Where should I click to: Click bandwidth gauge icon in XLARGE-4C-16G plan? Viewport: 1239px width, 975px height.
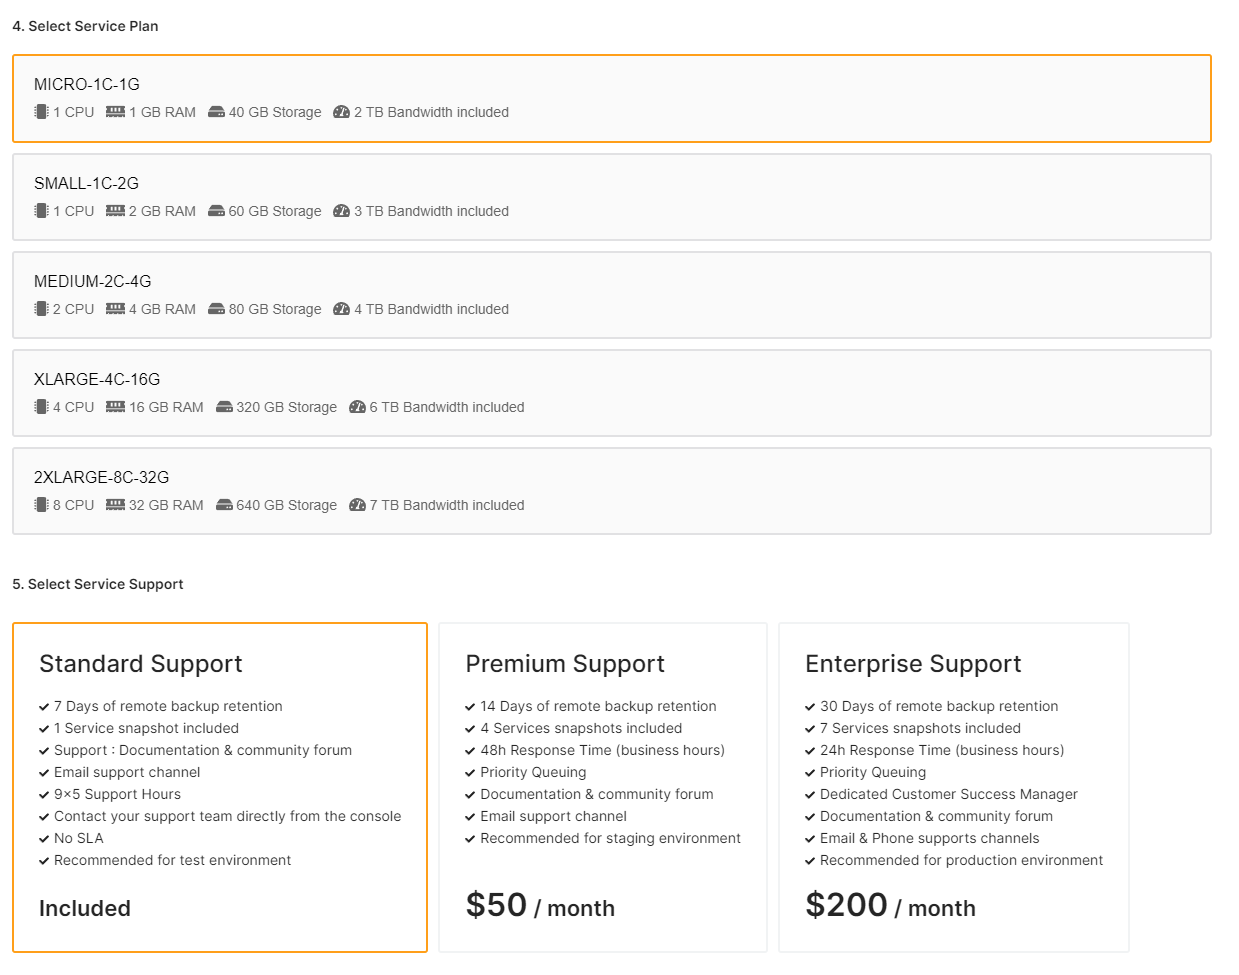tap(357, 407)
